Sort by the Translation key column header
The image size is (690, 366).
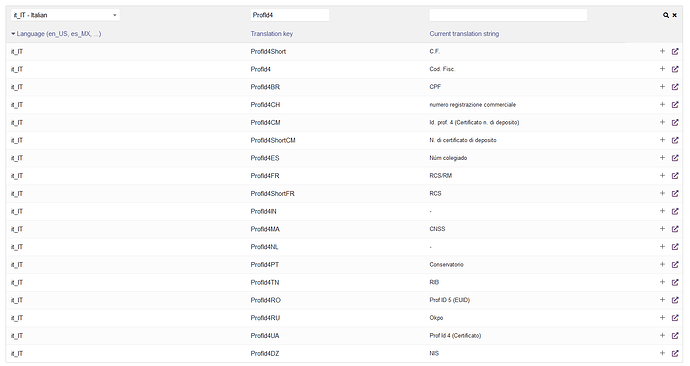[x=272, y=33]
